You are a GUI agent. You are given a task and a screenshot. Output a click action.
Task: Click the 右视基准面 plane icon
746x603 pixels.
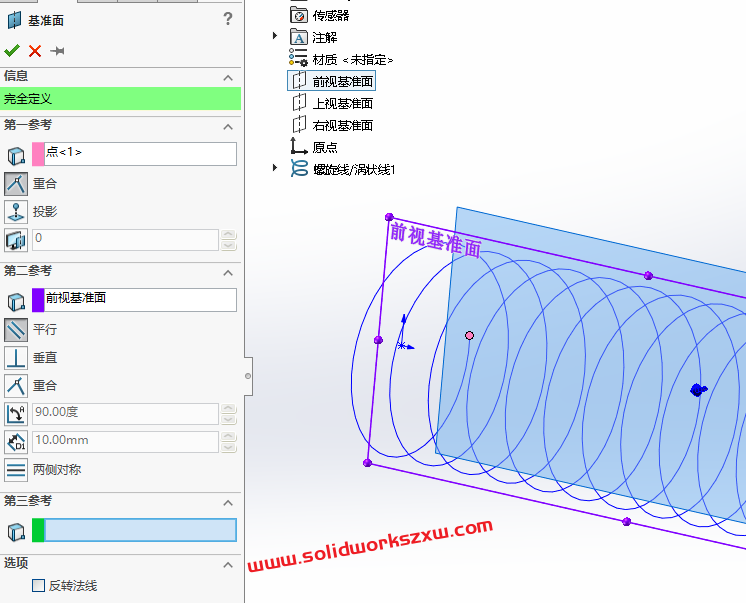pos(299,124)
